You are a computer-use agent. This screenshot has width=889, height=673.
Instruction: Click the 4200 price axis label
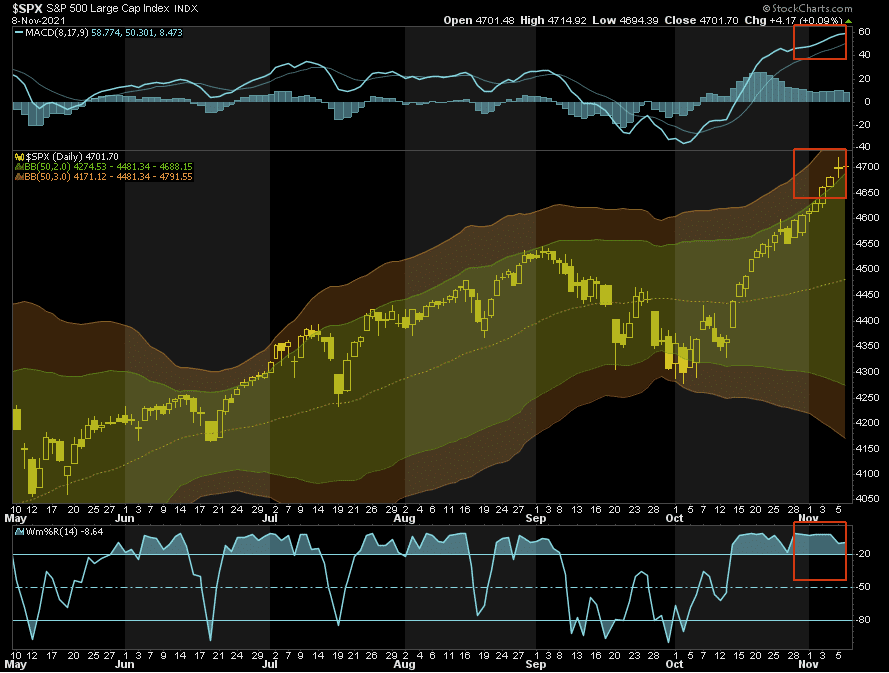pos(868,423)
